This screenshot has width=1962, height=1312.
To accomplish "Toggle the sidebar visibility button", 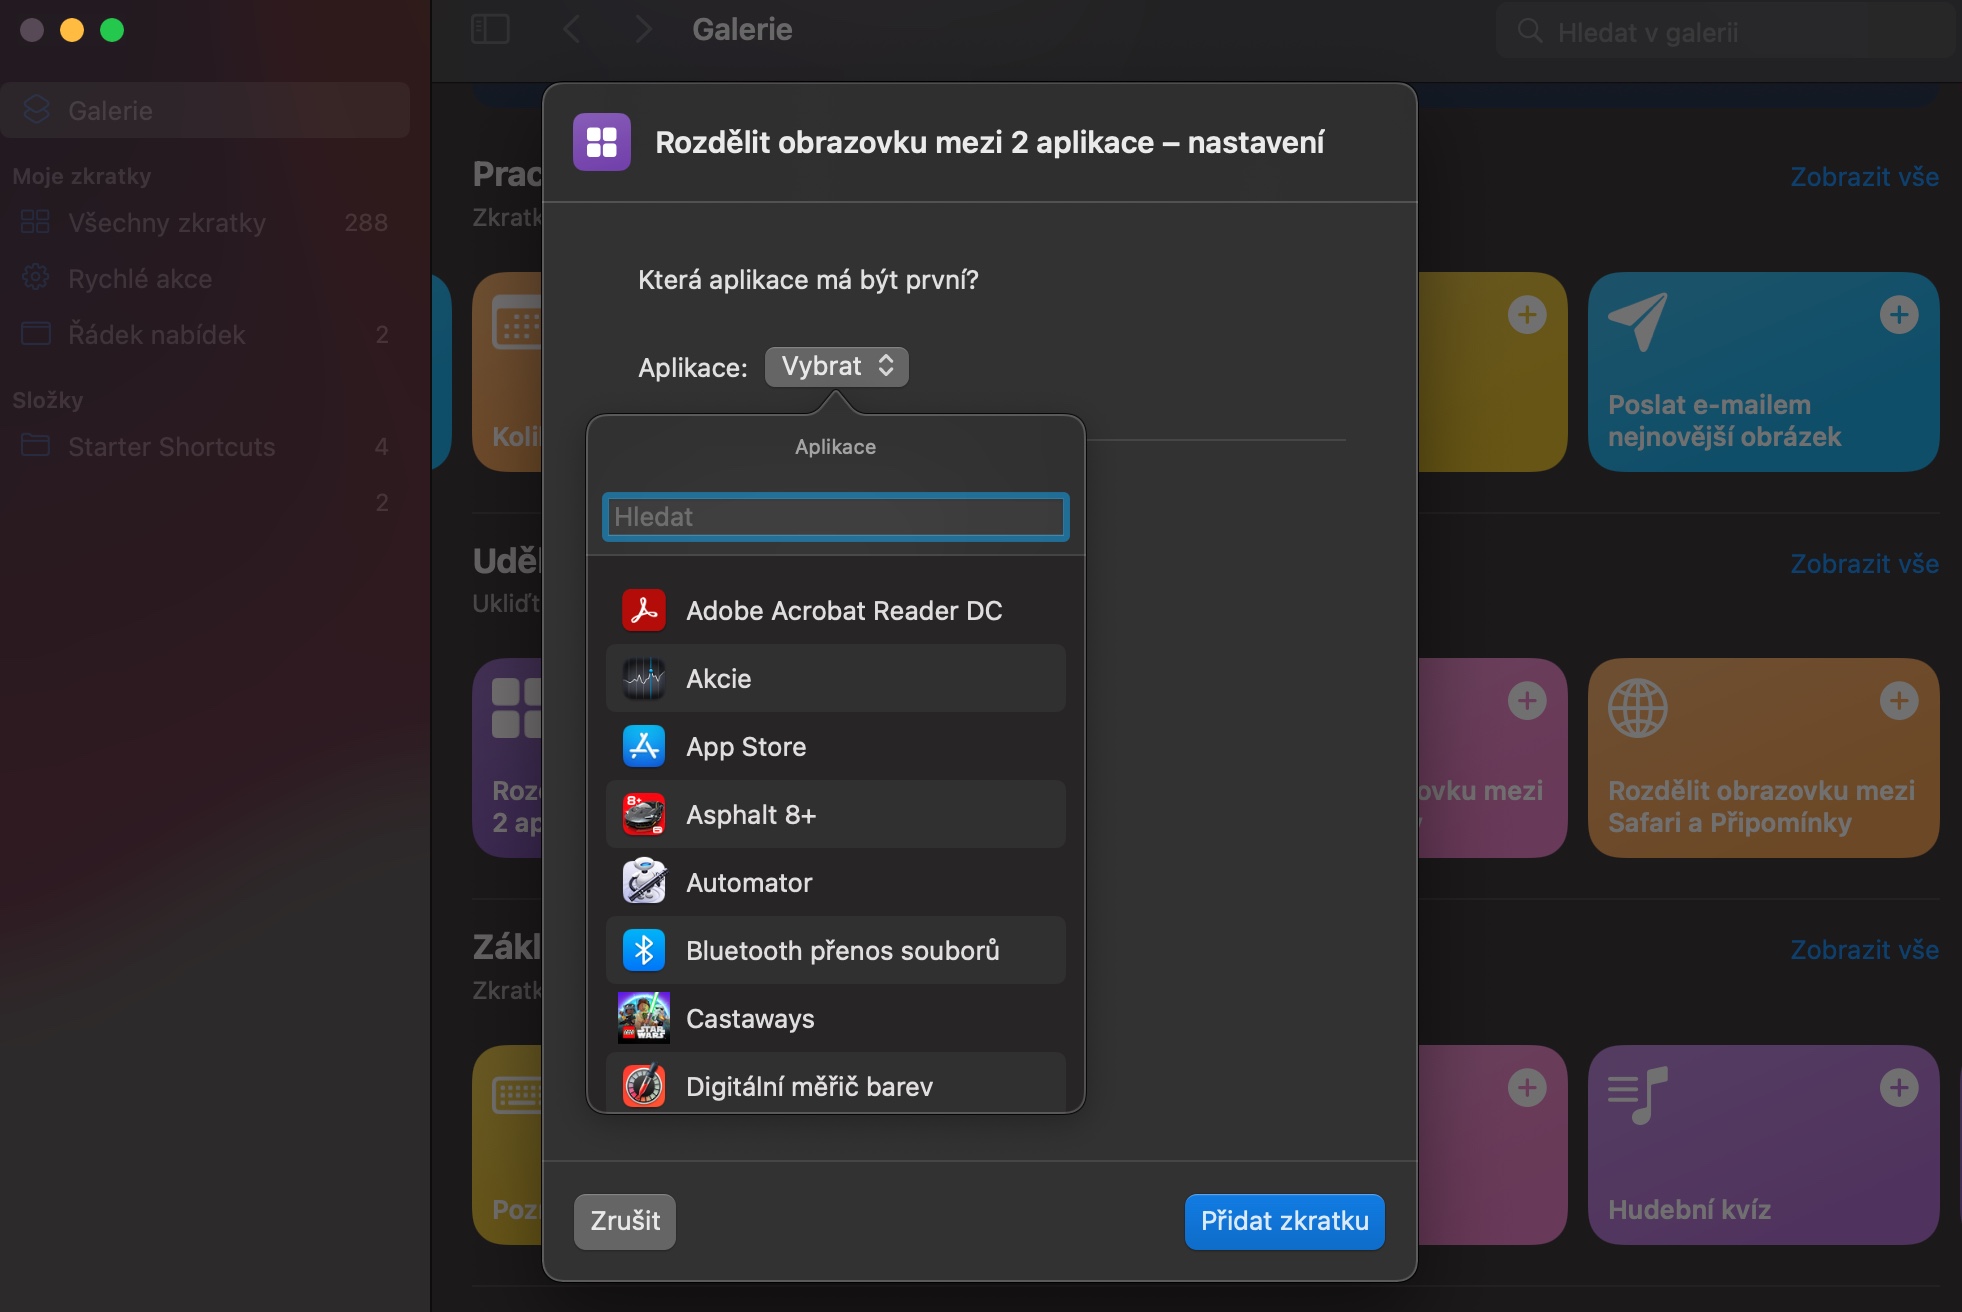I will pyautogui.click(x=490, y=29).
